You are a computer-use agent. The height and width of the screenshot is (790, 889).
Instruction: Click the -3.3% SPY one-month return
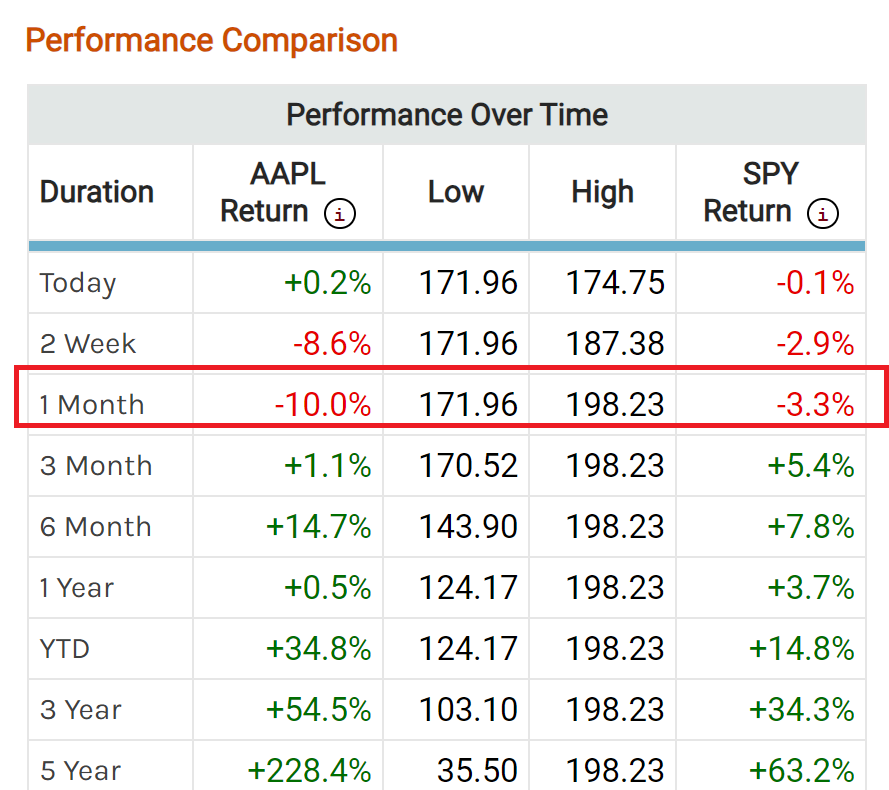tap(815, 404)
